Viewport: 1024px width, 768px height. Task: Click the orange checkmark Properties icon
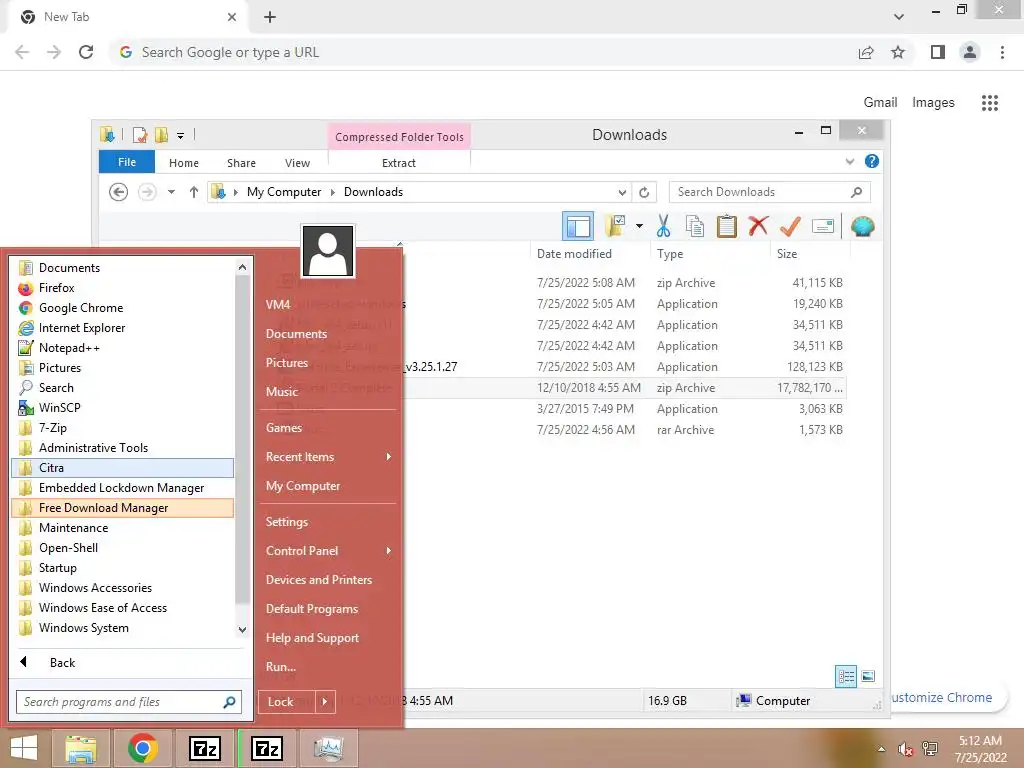point(790,226)
